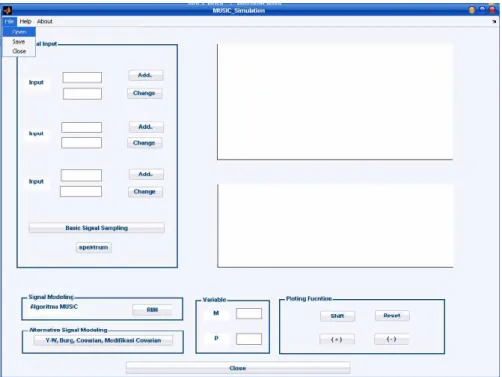Click the Reset button in Ploting Function

[x=392, y=315]
